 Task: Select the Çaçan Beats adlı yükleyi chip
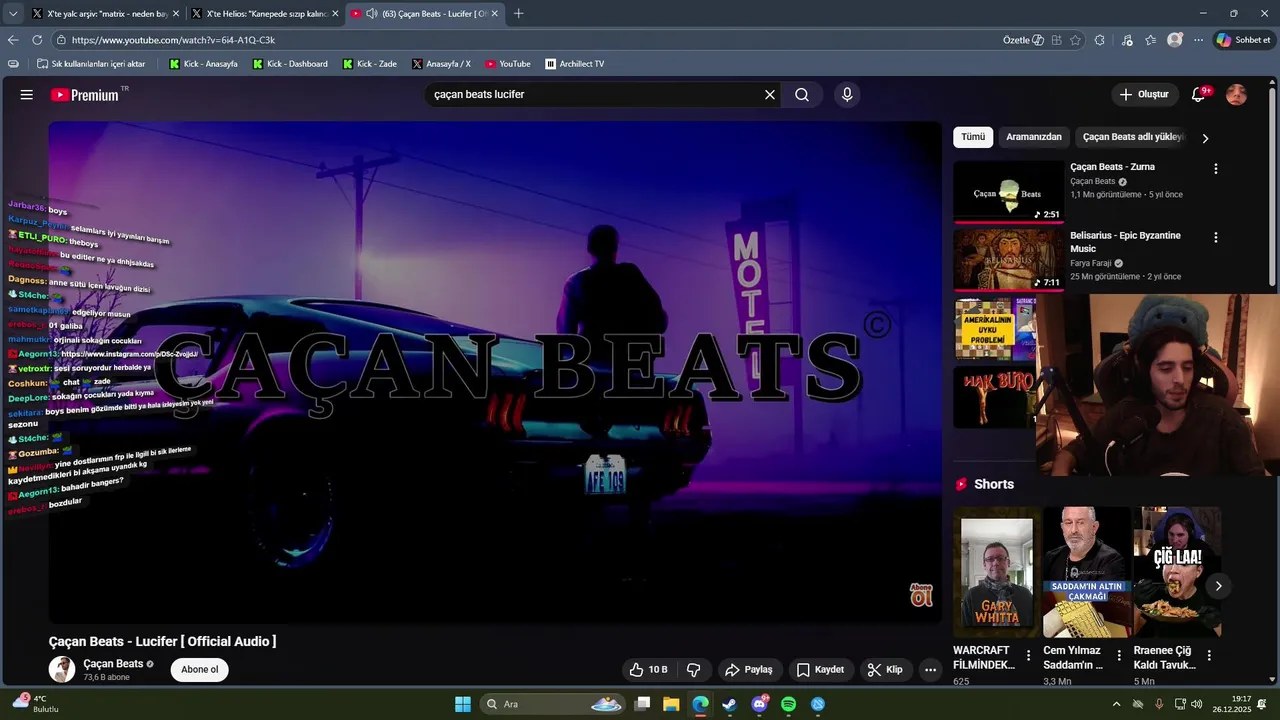tap(1134, 137)
